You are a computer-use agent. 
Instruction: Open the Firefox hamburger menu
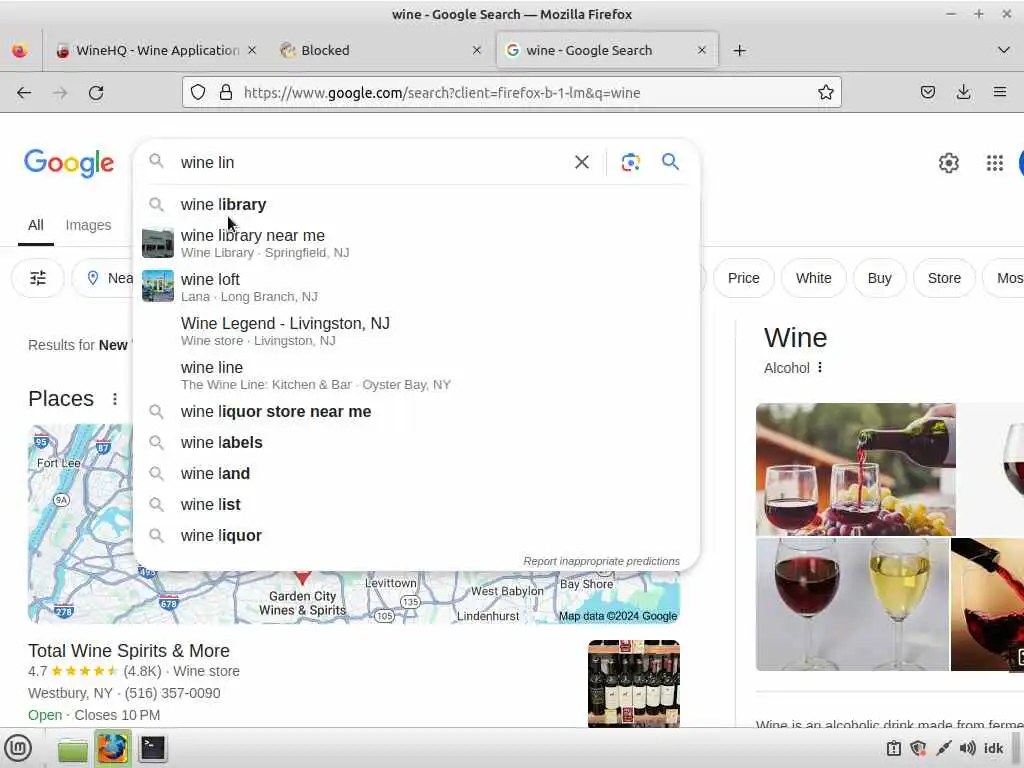click(x=1000, y=93)
